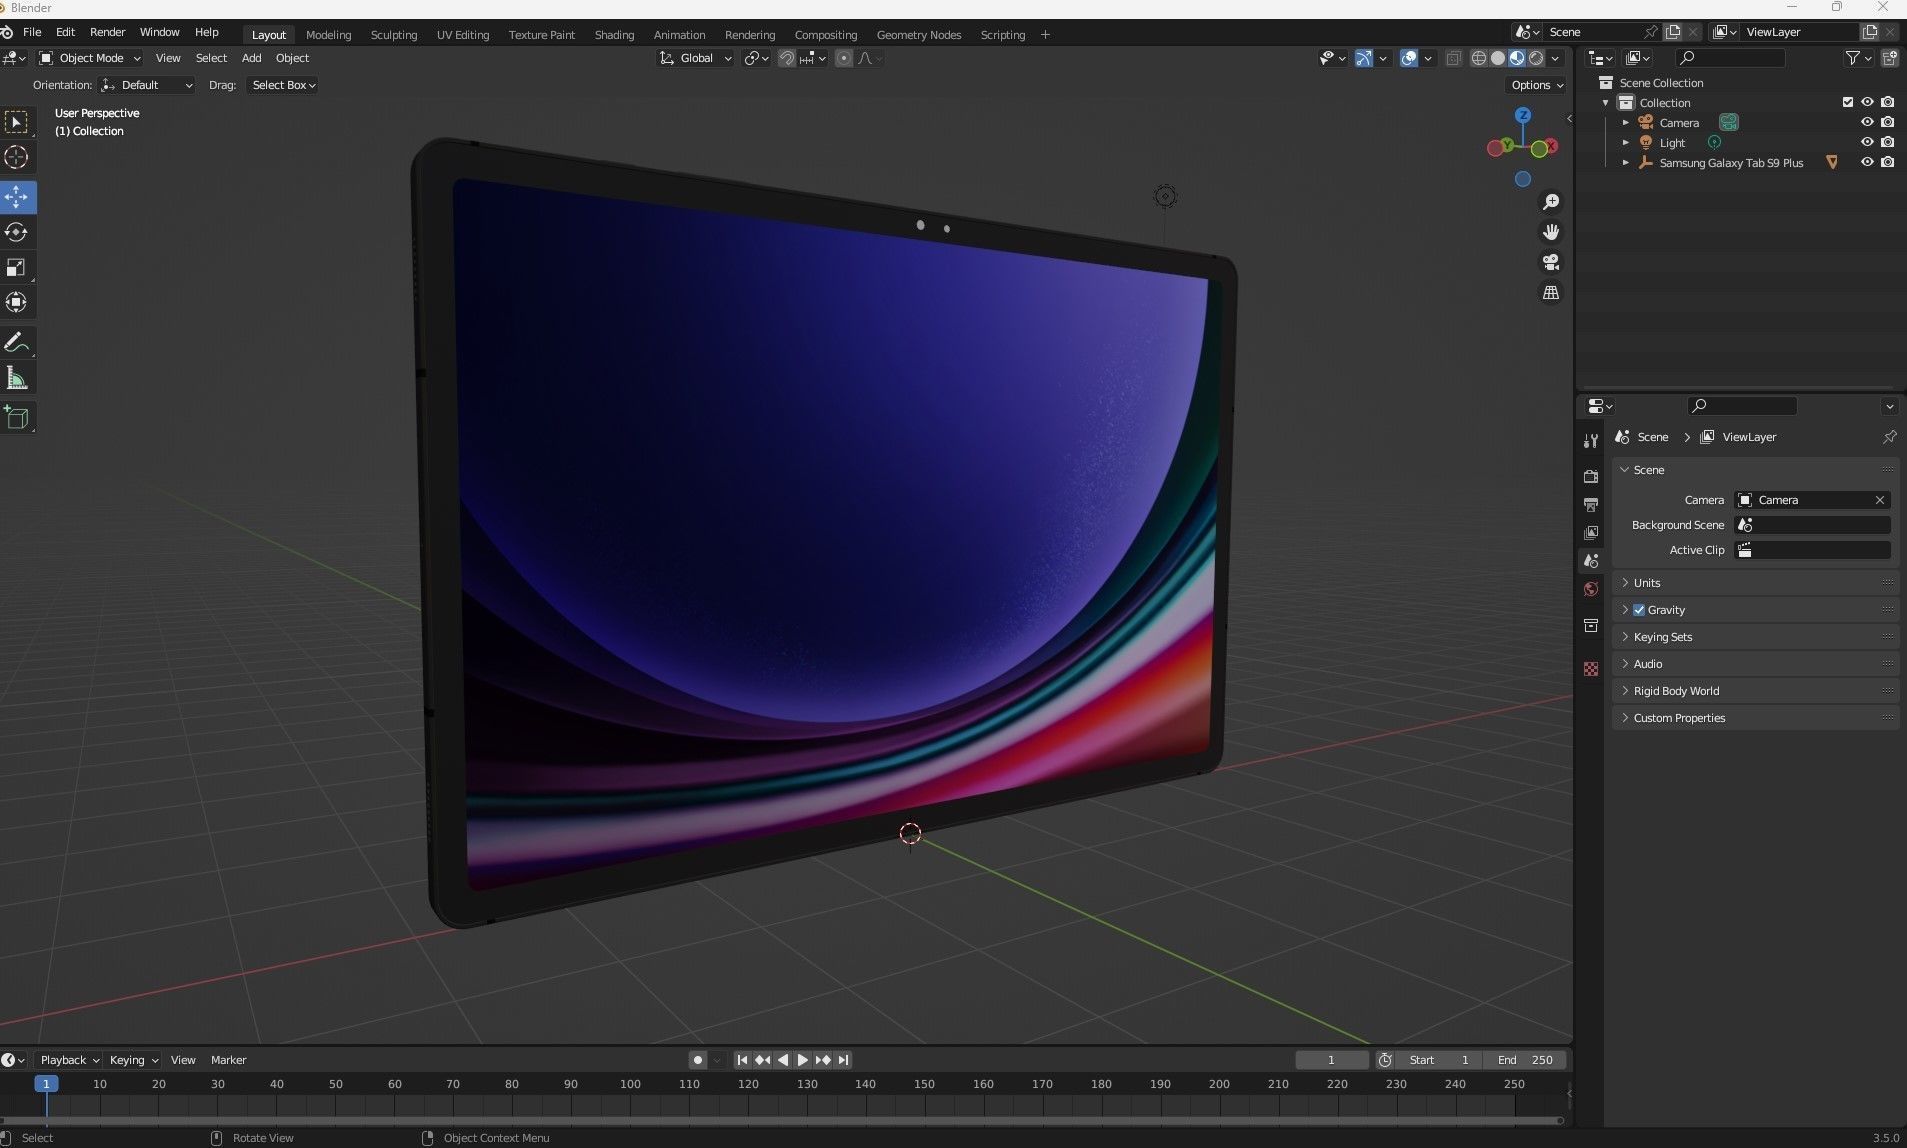Open the View Layer properties tab

point(1591,533)
